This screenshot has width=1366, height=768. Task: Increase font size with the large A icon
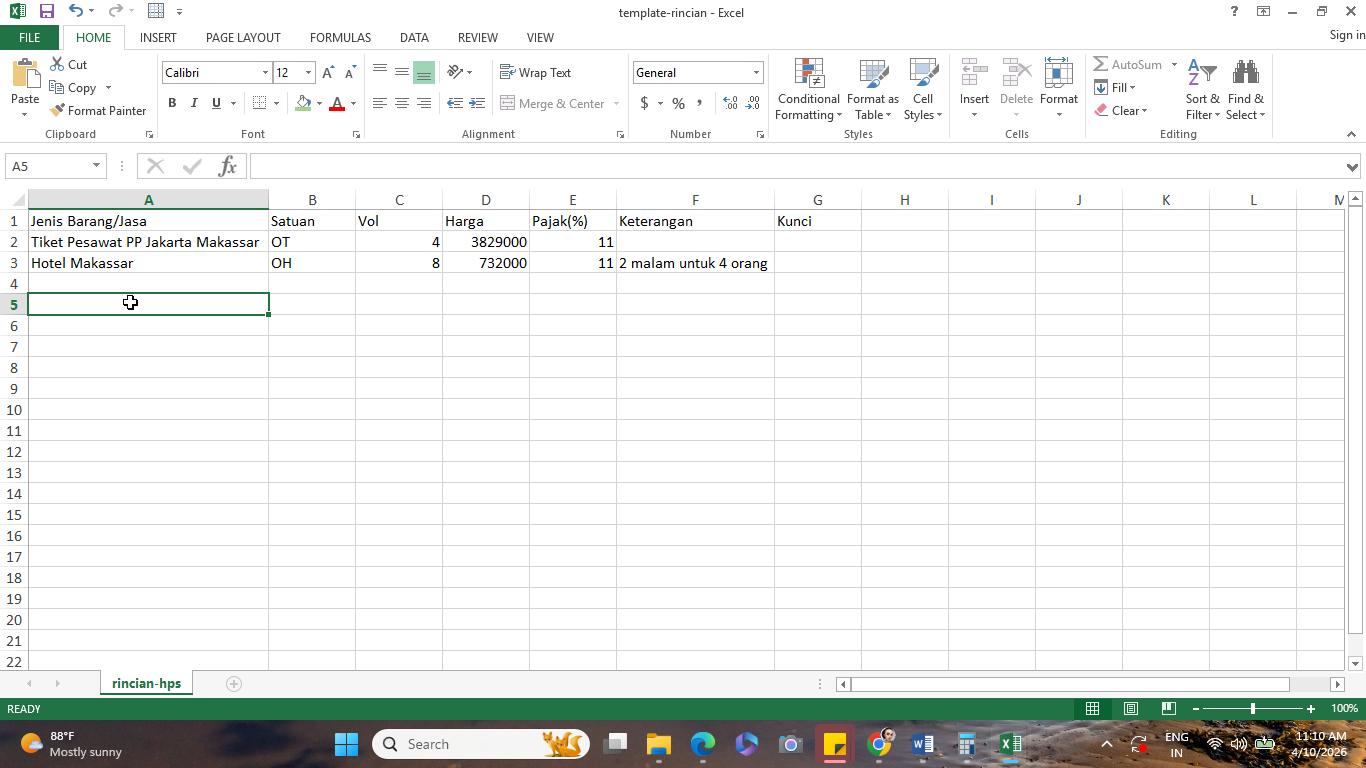[328, 72]
